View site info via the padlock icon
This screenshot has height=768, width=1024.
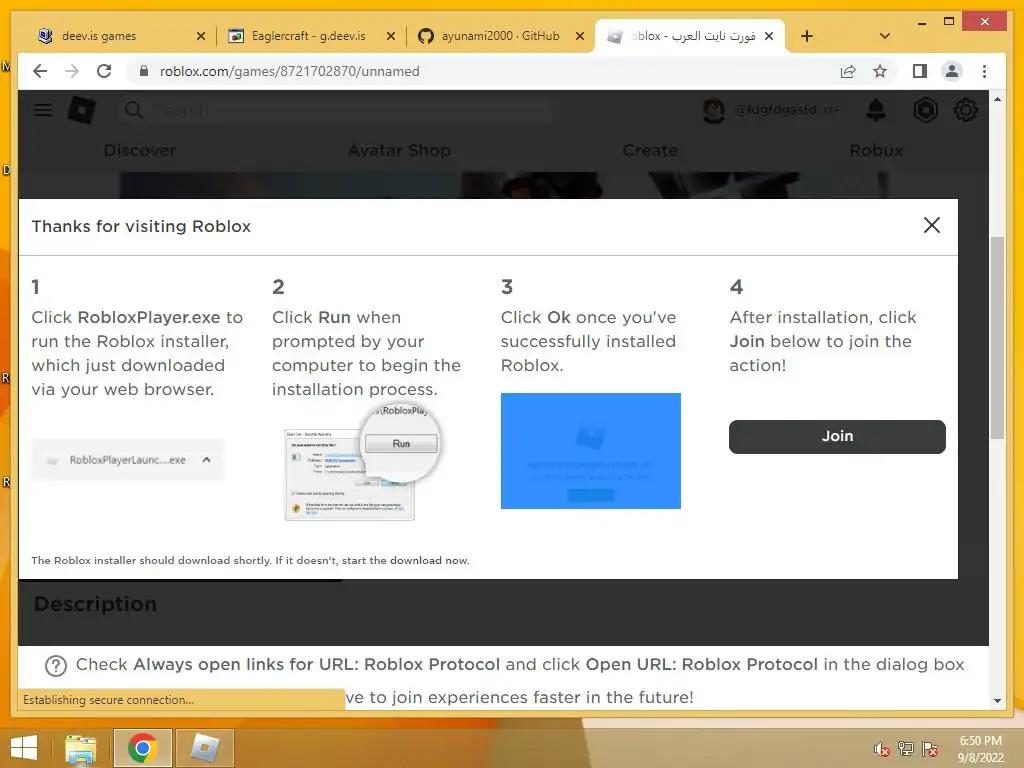pyautogui.click(x=144, y=71)
